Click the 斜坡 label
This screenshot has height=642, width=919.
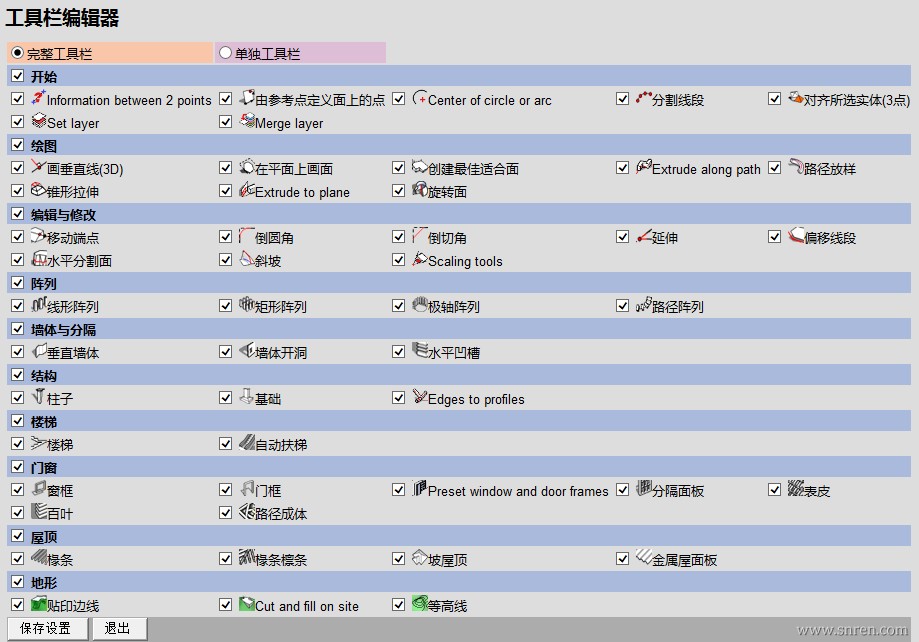pyautogui.click(x=268, y=261)
